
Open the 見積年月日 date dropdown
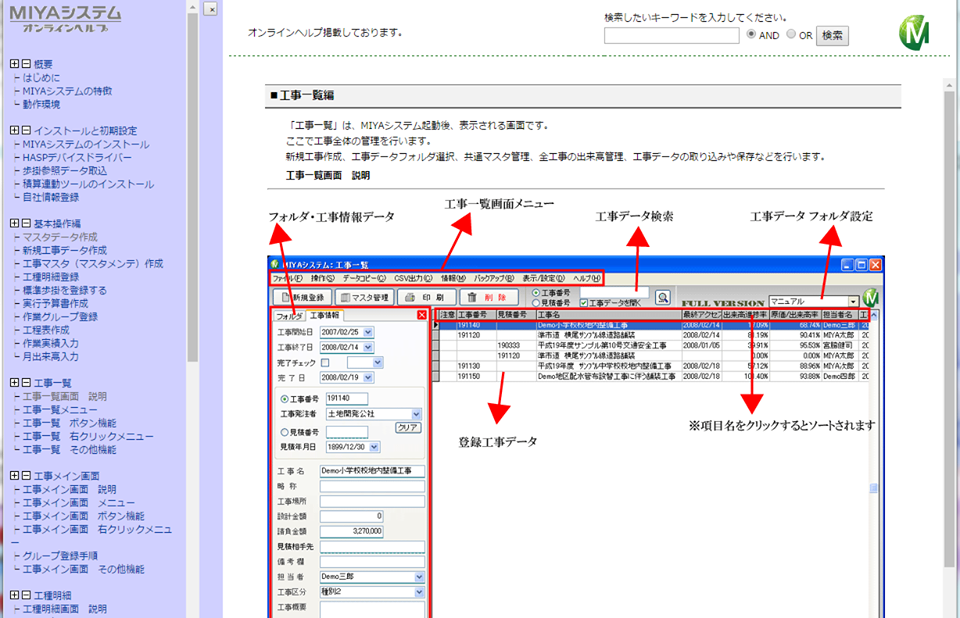374,447
